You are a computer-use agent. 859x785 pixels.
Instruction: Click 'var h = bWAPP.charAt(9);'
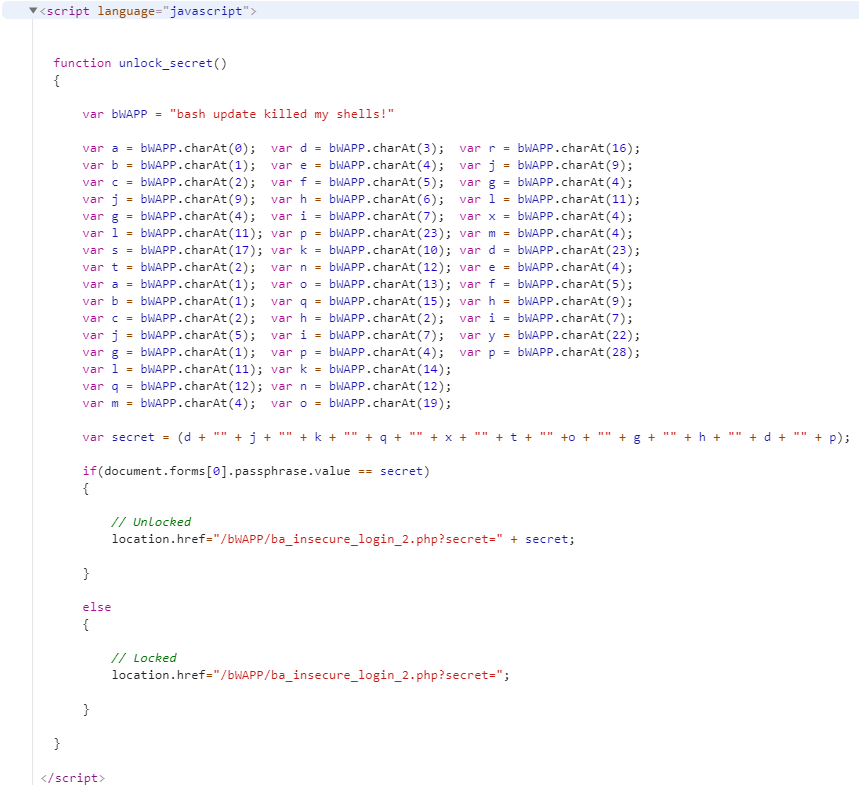[546, 301]
